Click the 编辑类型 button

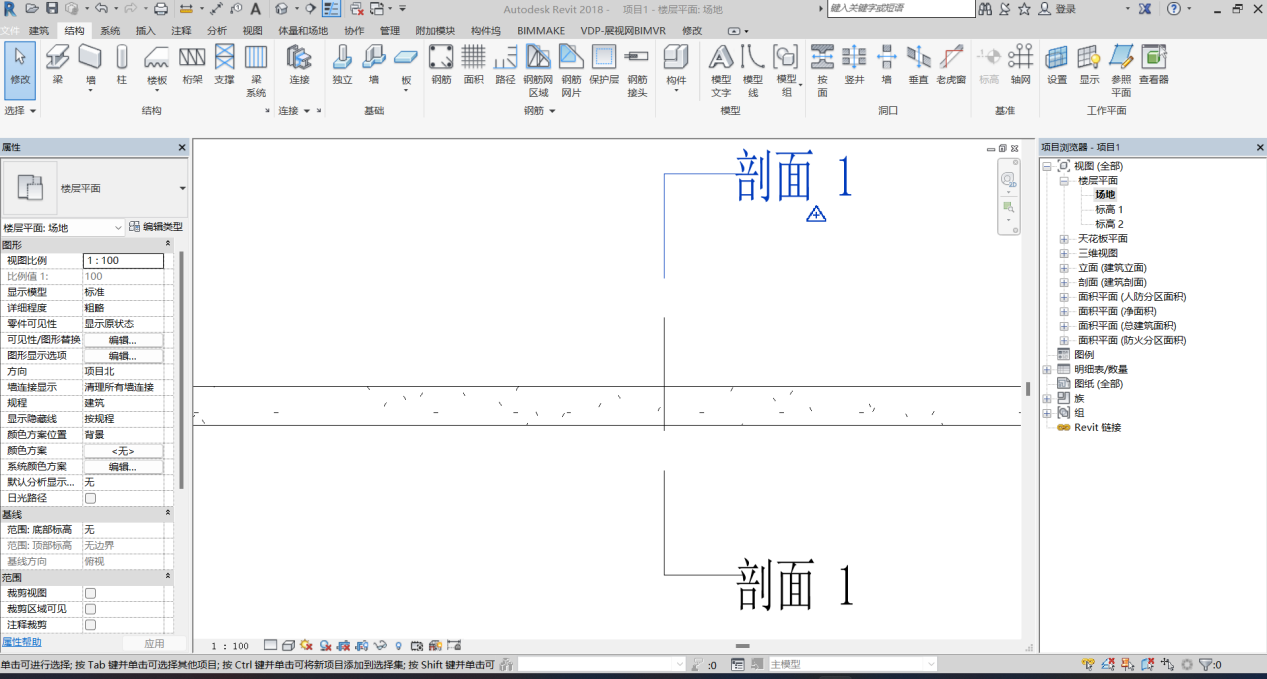coord(156,228)
